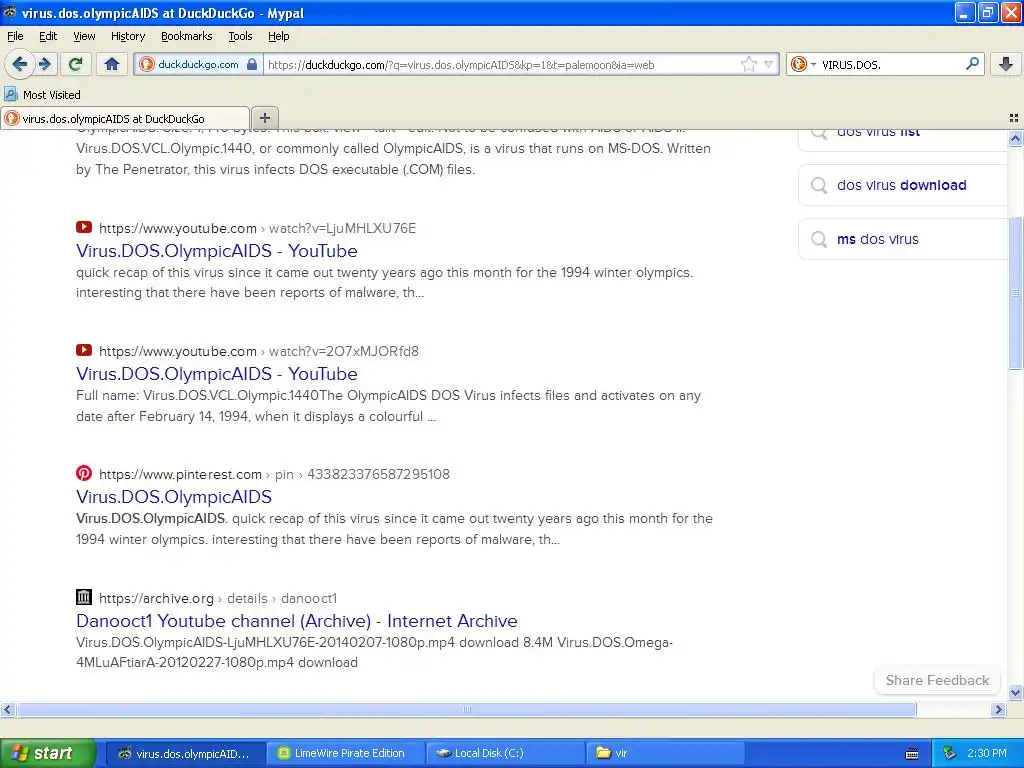This screenshot has height=768, width=1024.
Task: Search related term 'dos virus download'
Action: tap(901, 185)
